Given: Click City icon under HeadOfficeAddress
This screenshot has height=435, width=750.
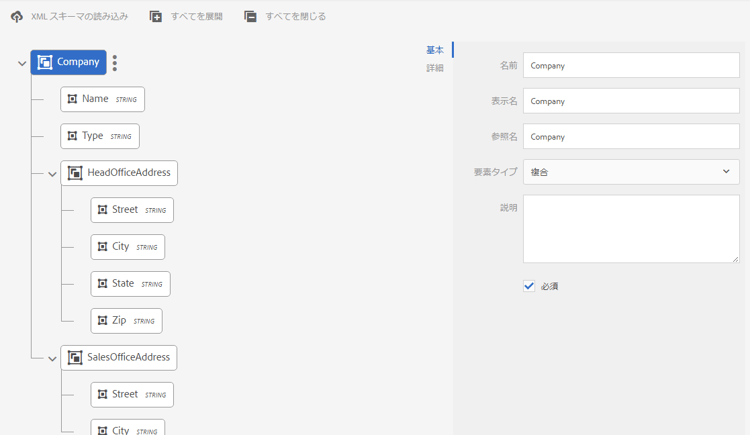Looking at the screenshot, I should pyautogui.click(x=102, y=246).
